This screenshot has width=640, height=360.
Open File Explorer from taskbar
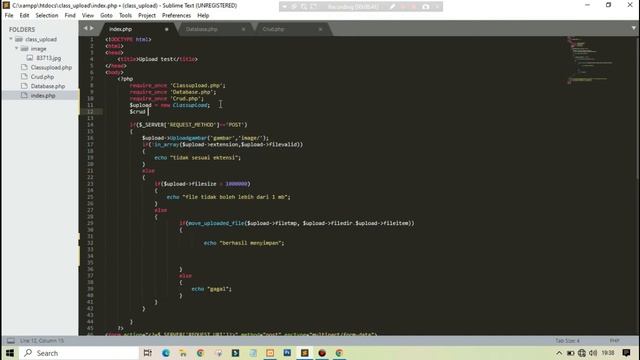click(x=183, y=353)
